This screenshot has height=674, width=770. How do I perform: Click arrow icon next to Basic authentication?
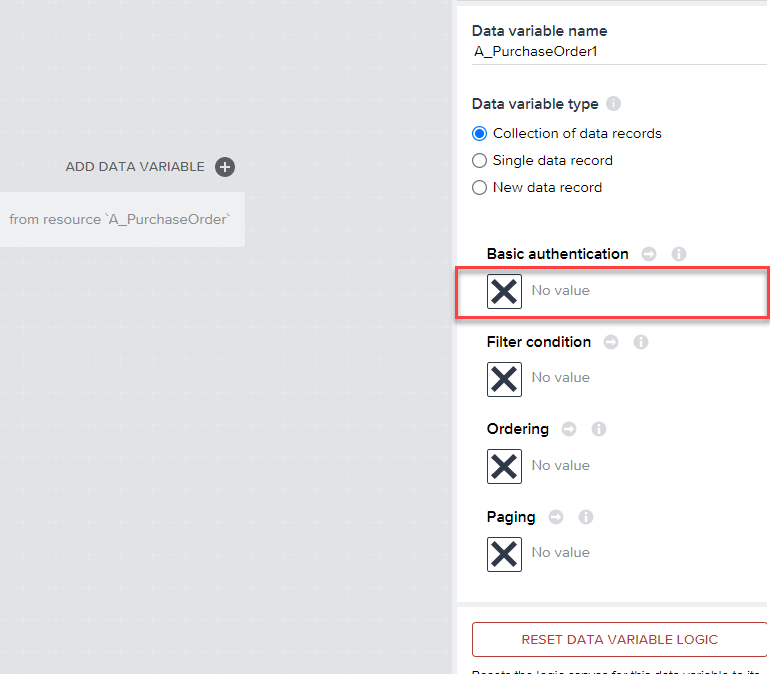(x=649, y=254)
